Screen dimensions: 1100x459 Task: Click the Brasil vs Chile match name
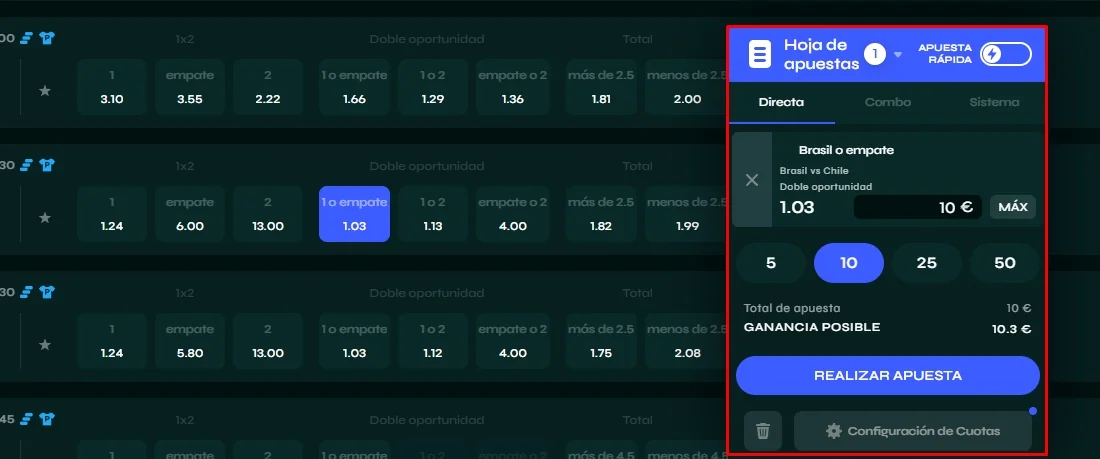coord(814,171)
